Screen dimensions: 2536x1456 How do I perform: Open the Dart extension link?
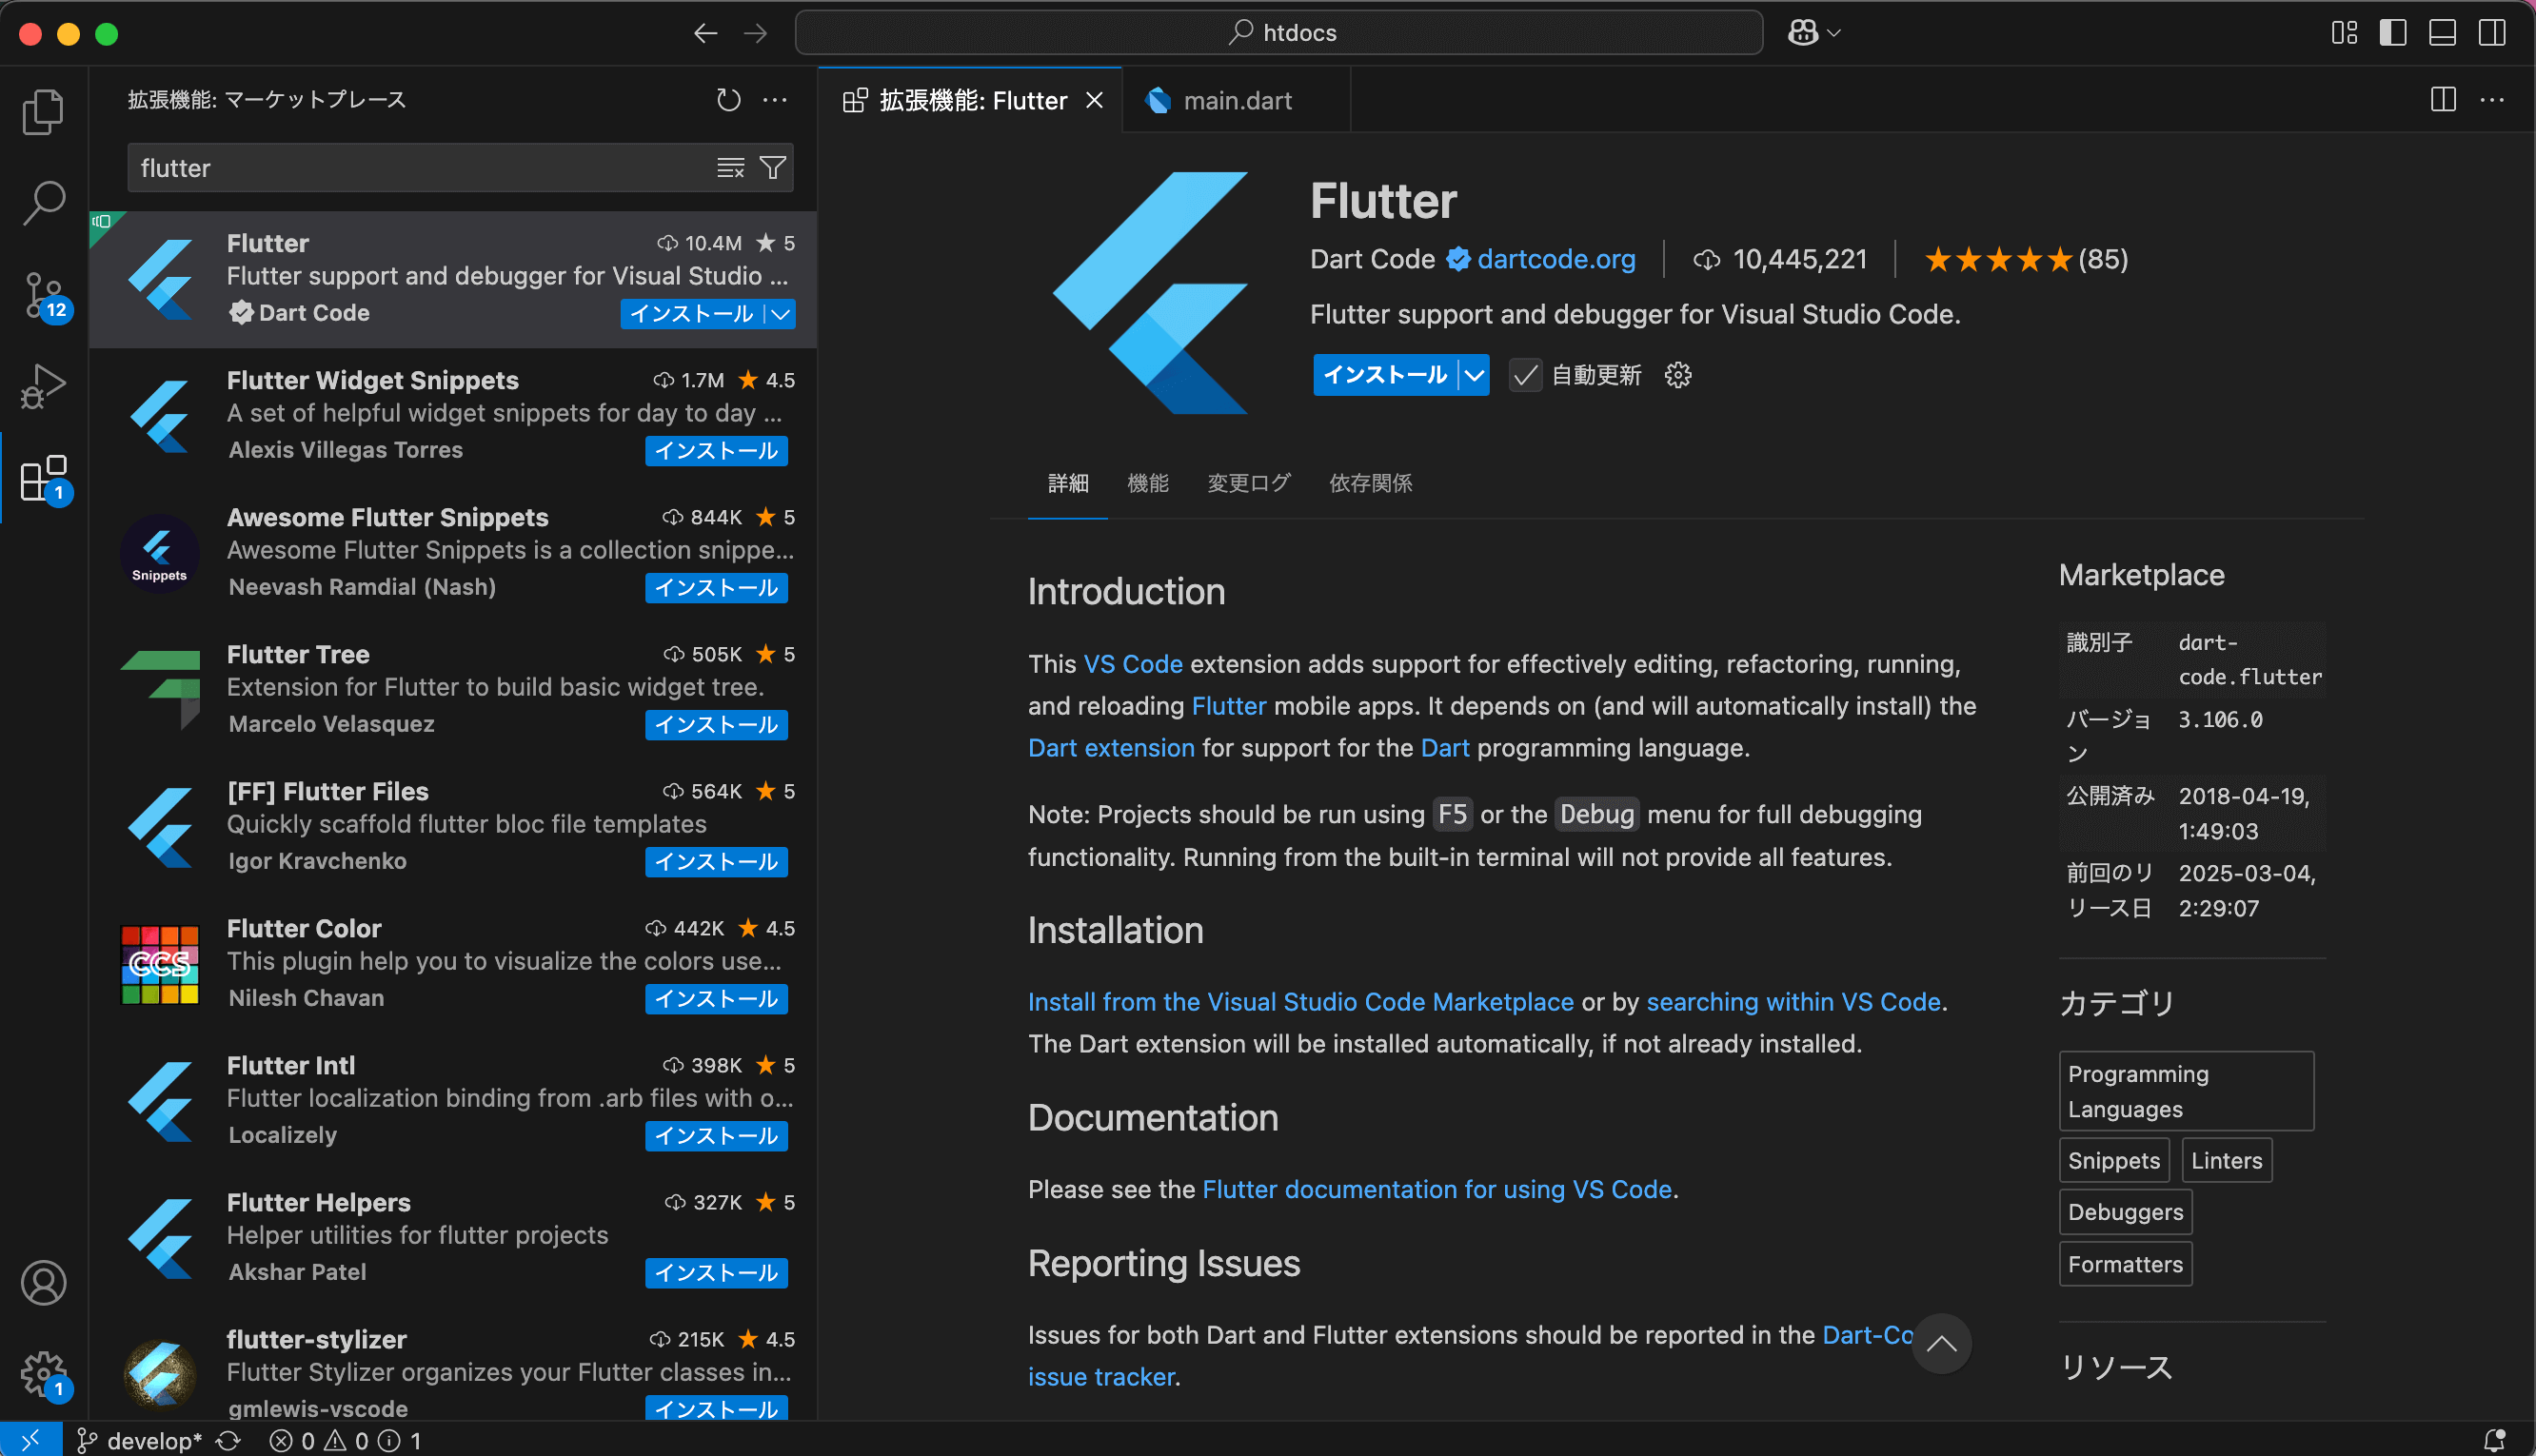point(1111,749)
